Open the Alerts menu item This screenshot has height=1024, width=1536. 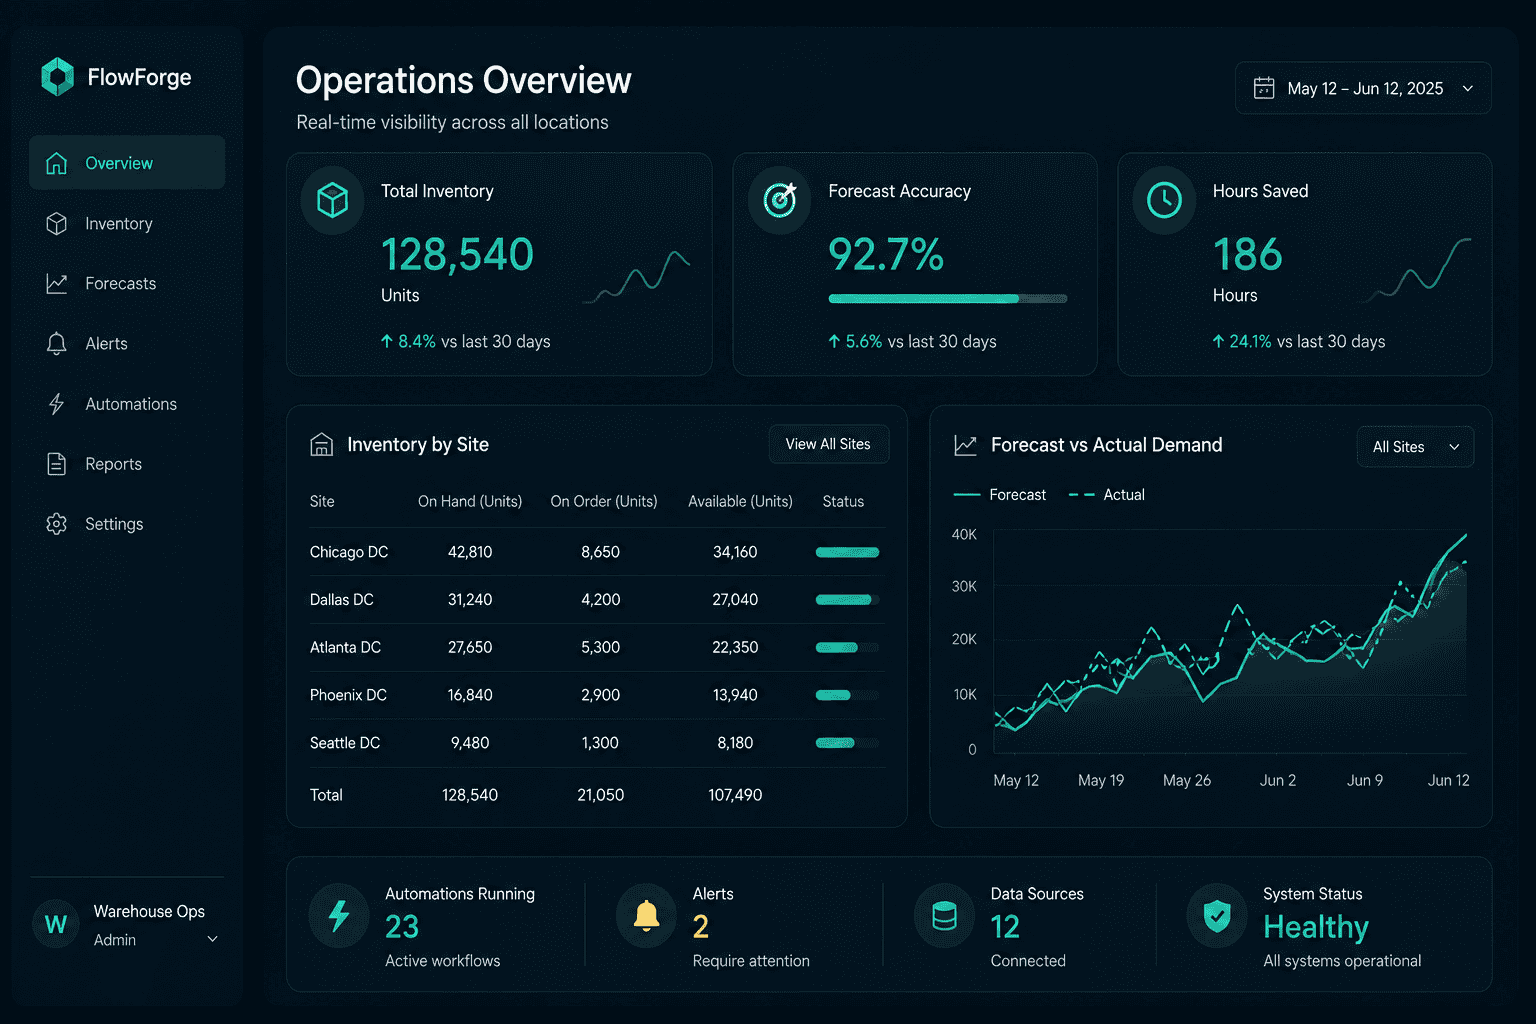pos(127,343)
